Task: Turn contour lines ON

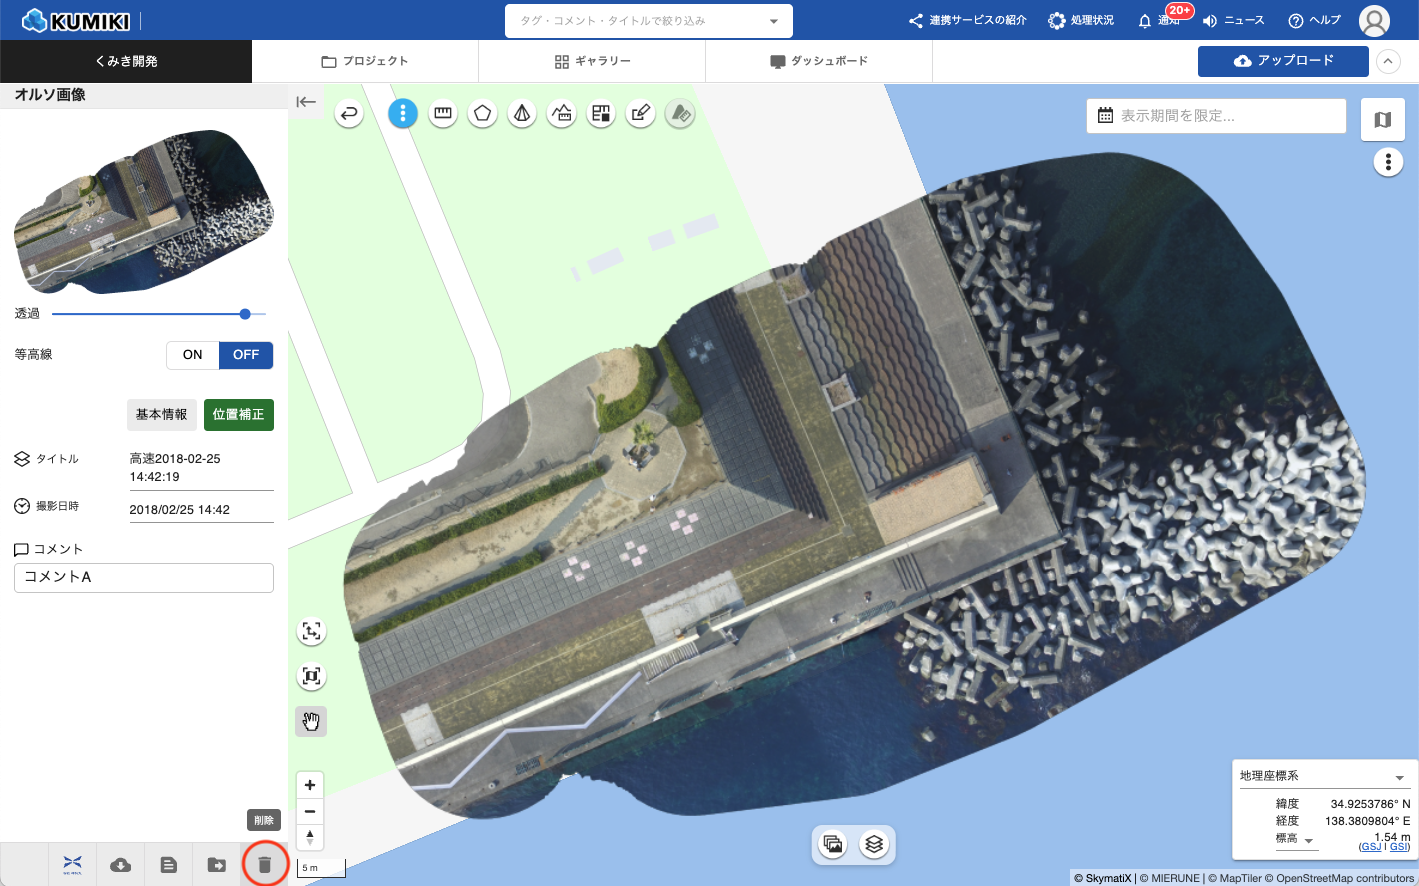Action: pos(193,355)
